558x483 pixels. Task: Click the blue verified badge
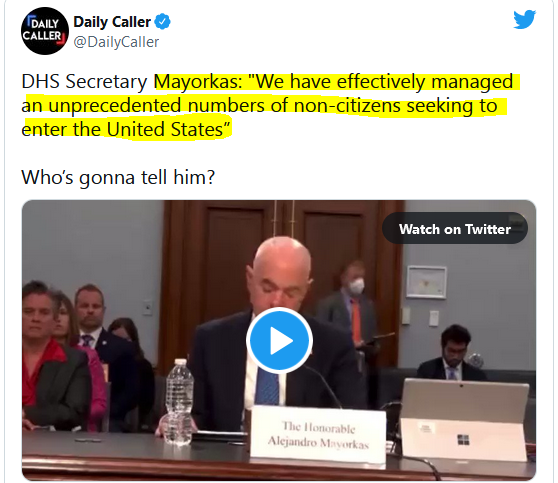click(163, 22)
